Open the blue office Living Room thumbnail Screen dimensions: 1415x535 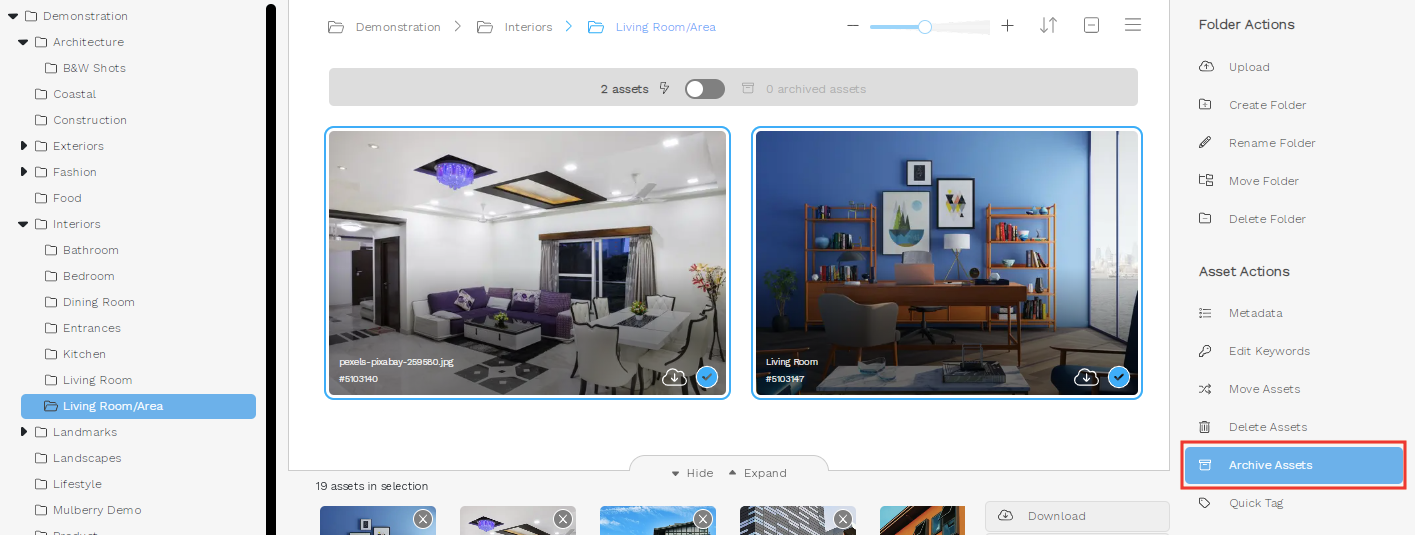coord(947,263)
